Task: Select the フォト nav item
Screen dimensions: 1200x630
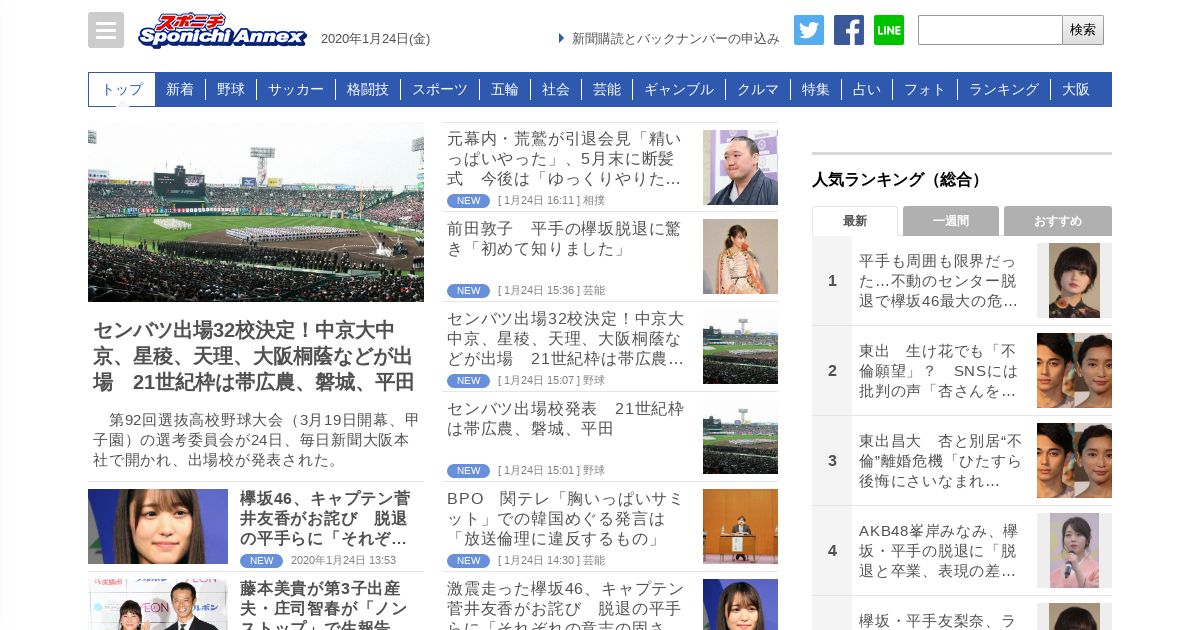Action: (x=925, y=89)
